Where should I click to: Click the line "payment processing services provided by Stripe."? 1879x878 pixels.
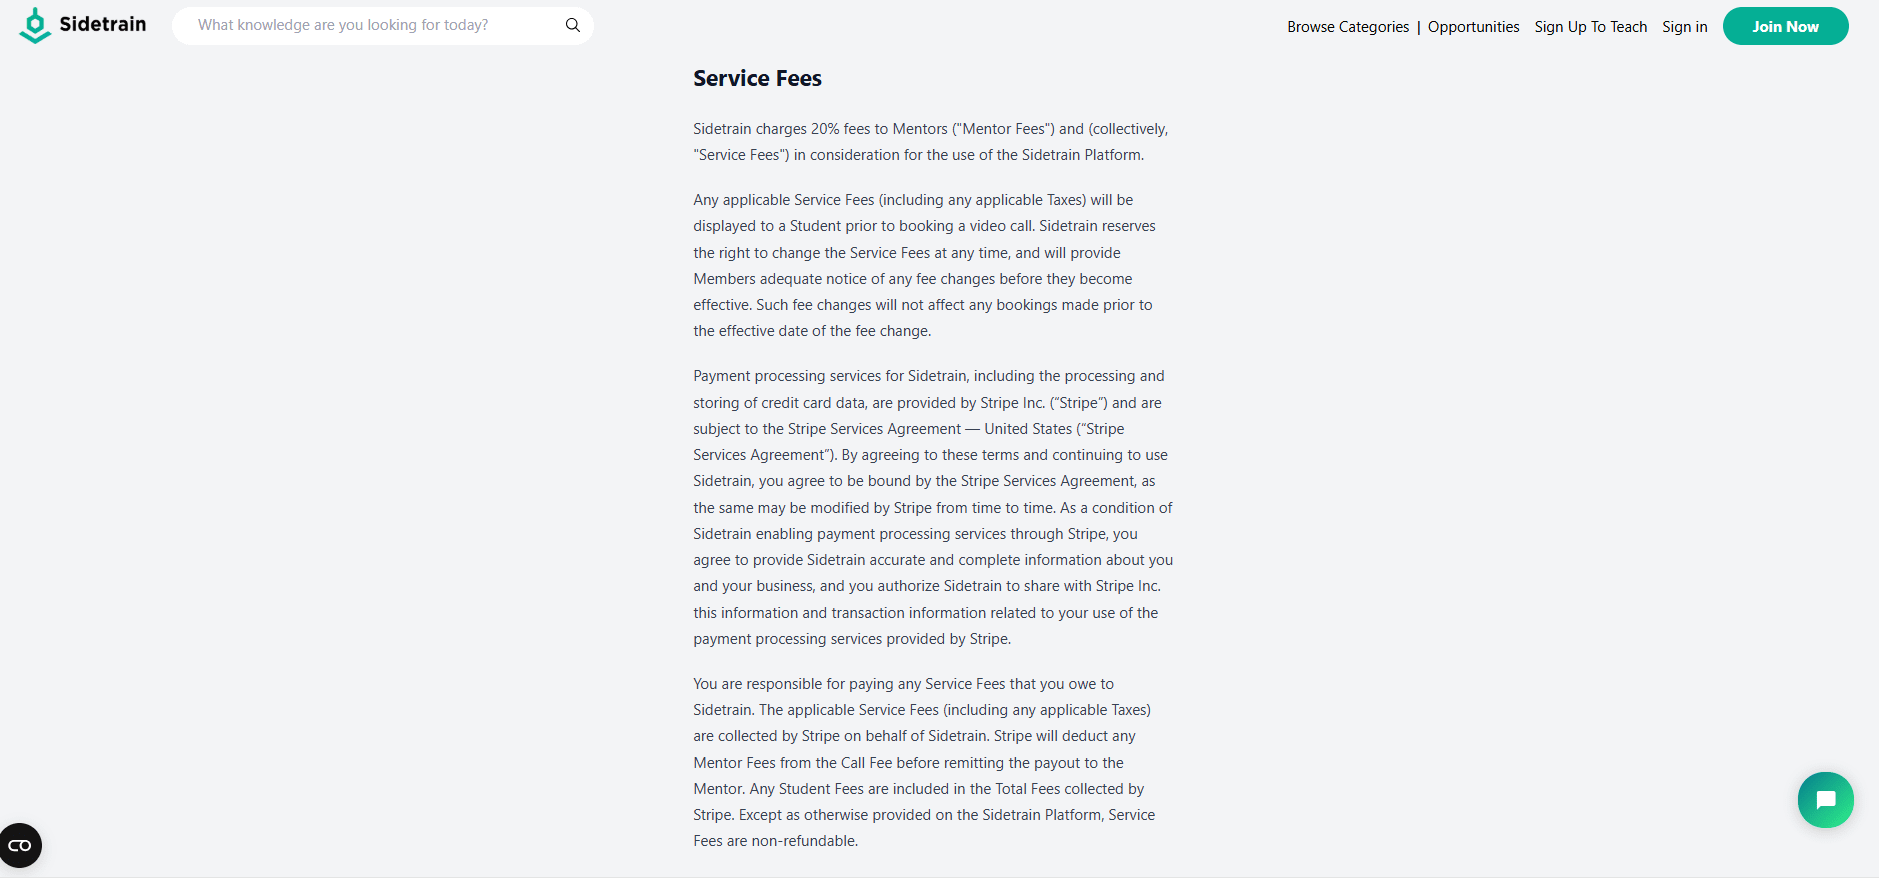pyautogui.click(x=852, y=639)
